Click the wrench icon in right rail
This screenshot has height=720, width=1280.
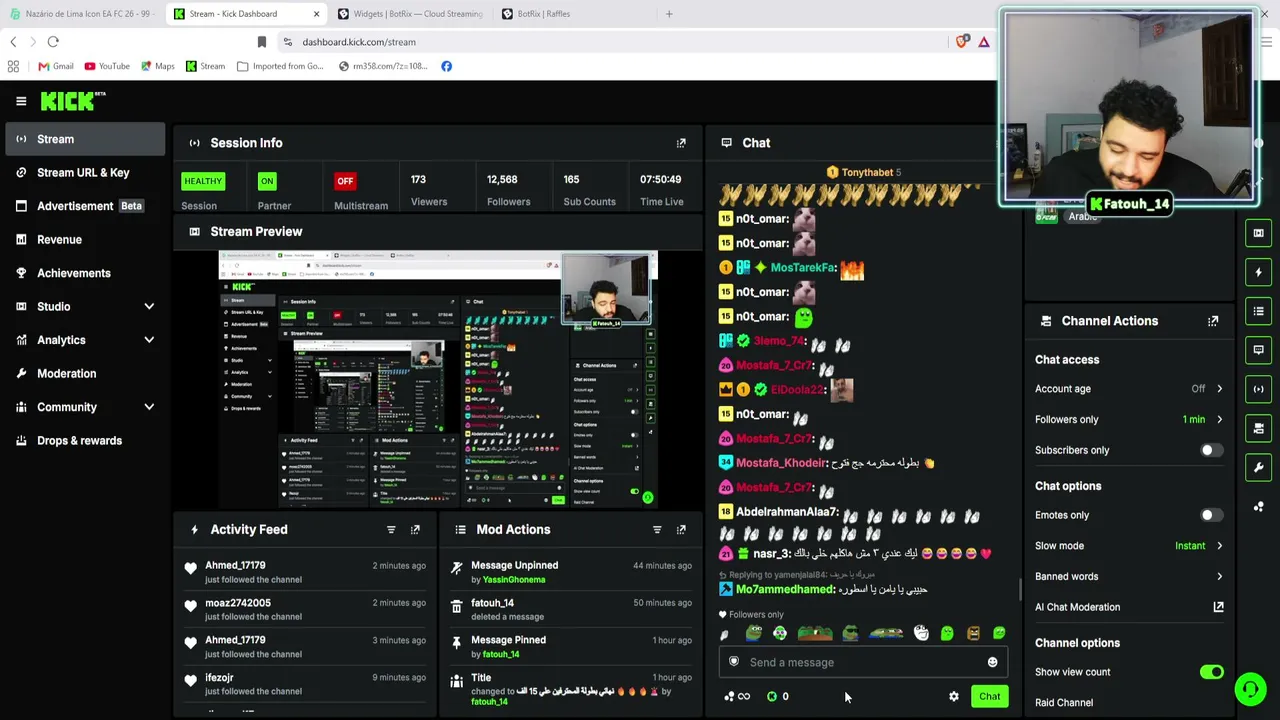[x=1258, y=467]
